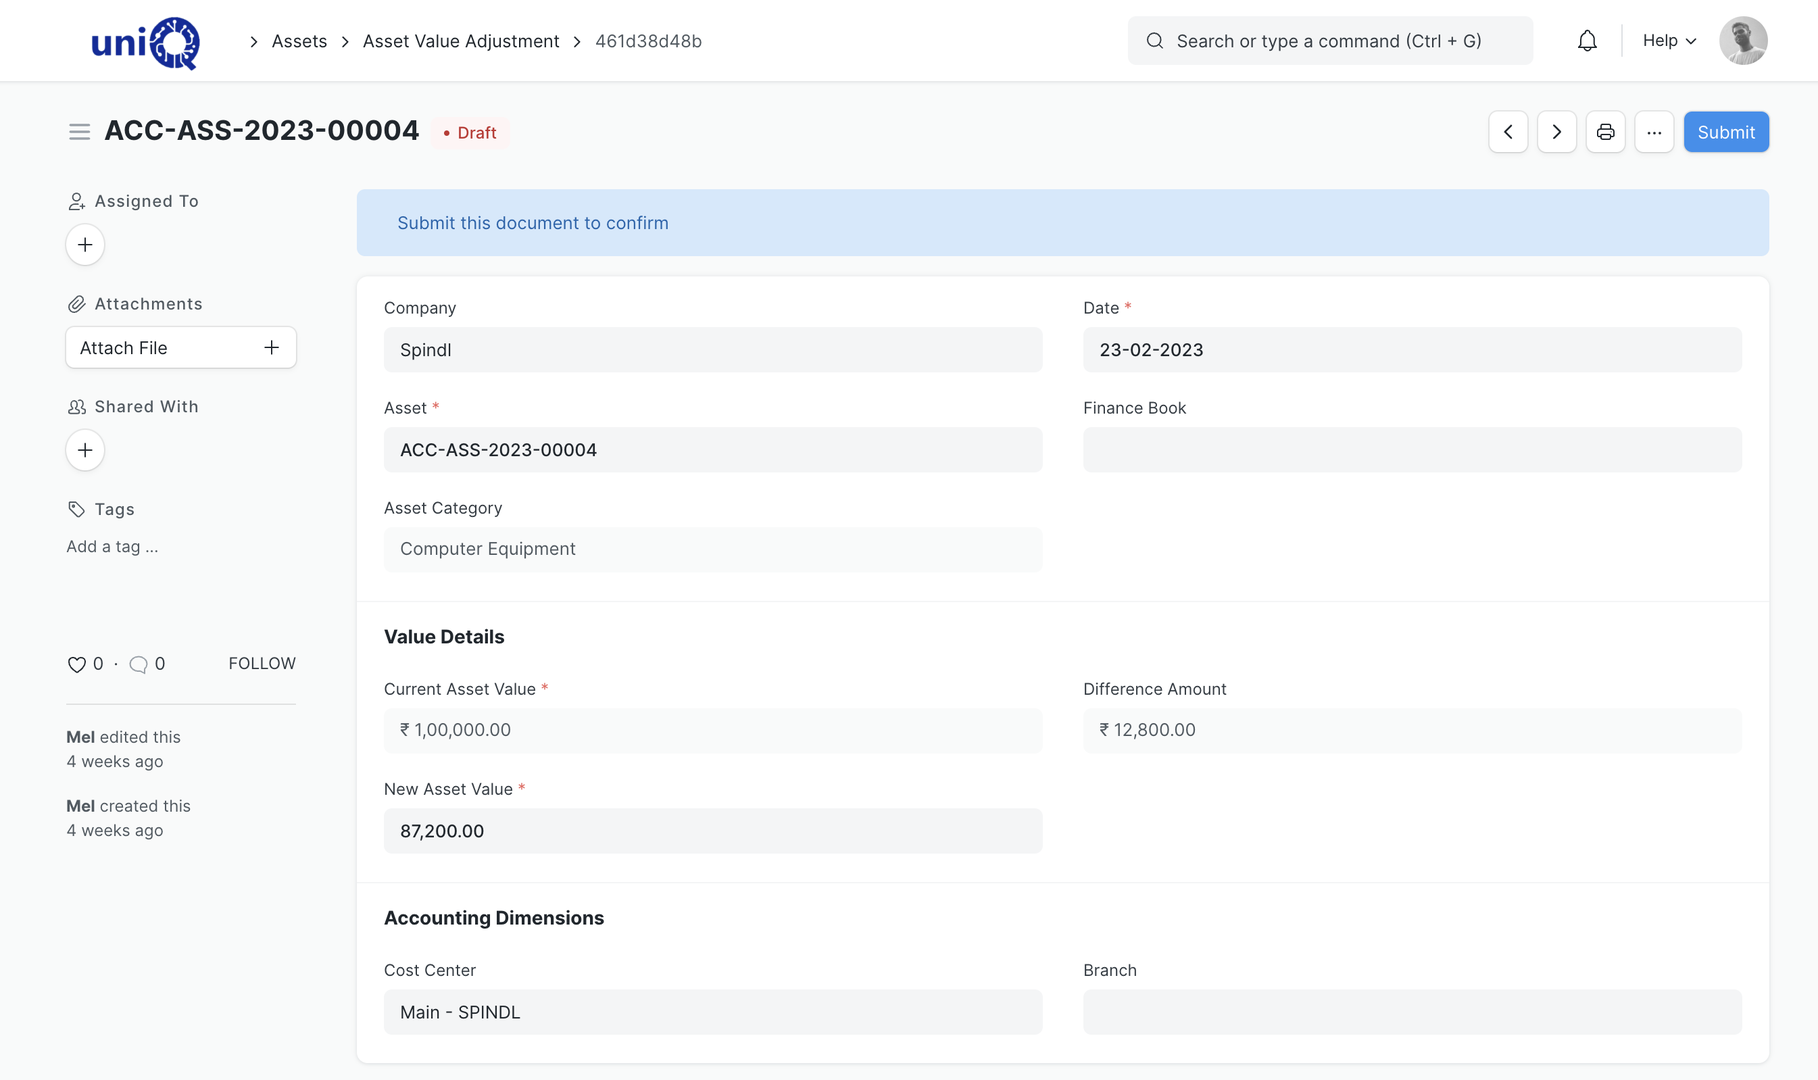Click the Tags label
The image size is (1818, 1080).
(x=114, y=509)
